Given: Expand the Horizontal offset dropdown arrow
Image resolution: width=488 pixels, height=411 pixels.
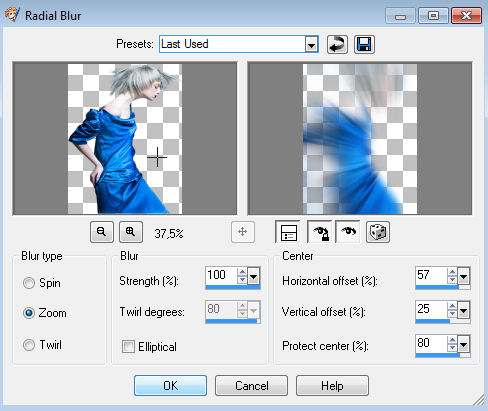Looking at the screenshot, I should [x=464, y=276].
